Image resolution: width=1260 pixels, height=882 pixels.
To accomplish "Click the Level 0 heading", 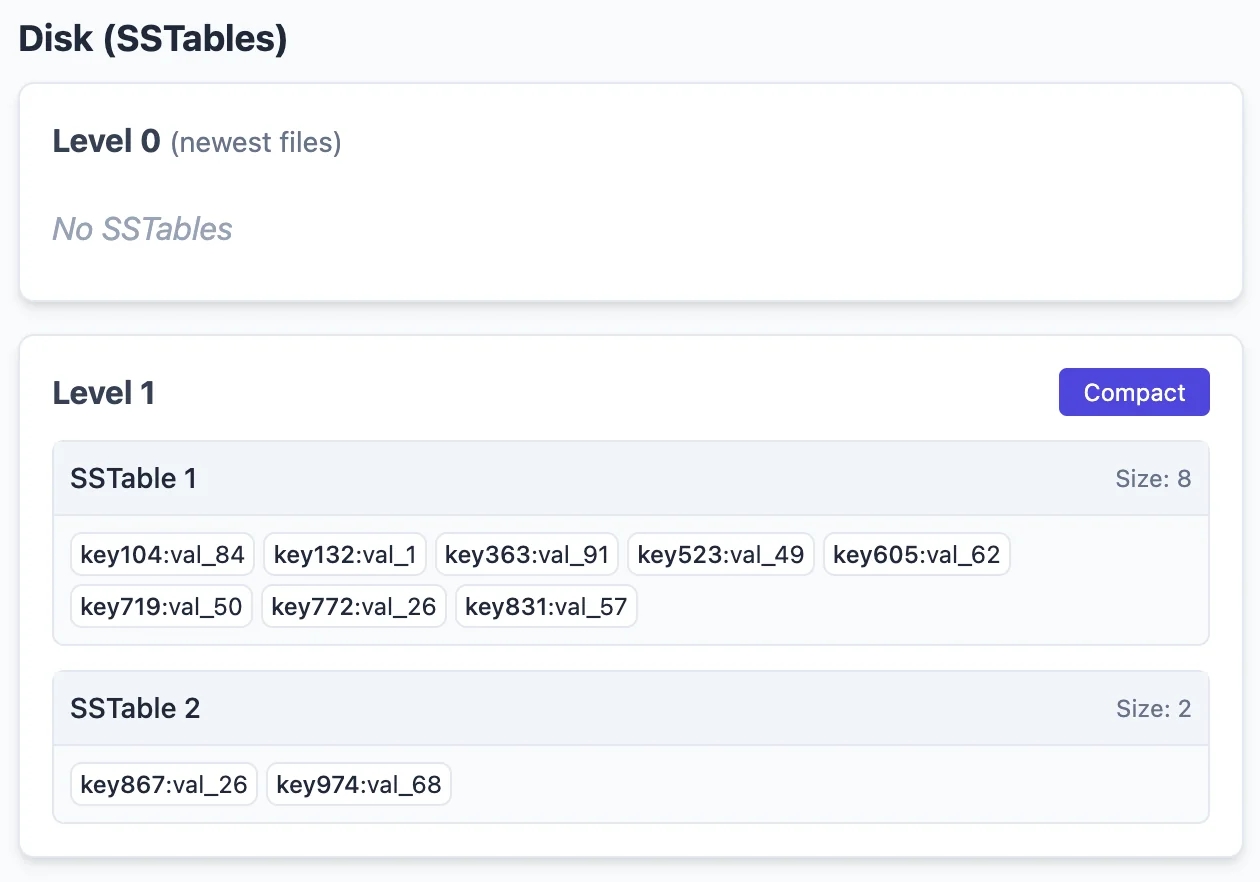I will coord(106,142).
